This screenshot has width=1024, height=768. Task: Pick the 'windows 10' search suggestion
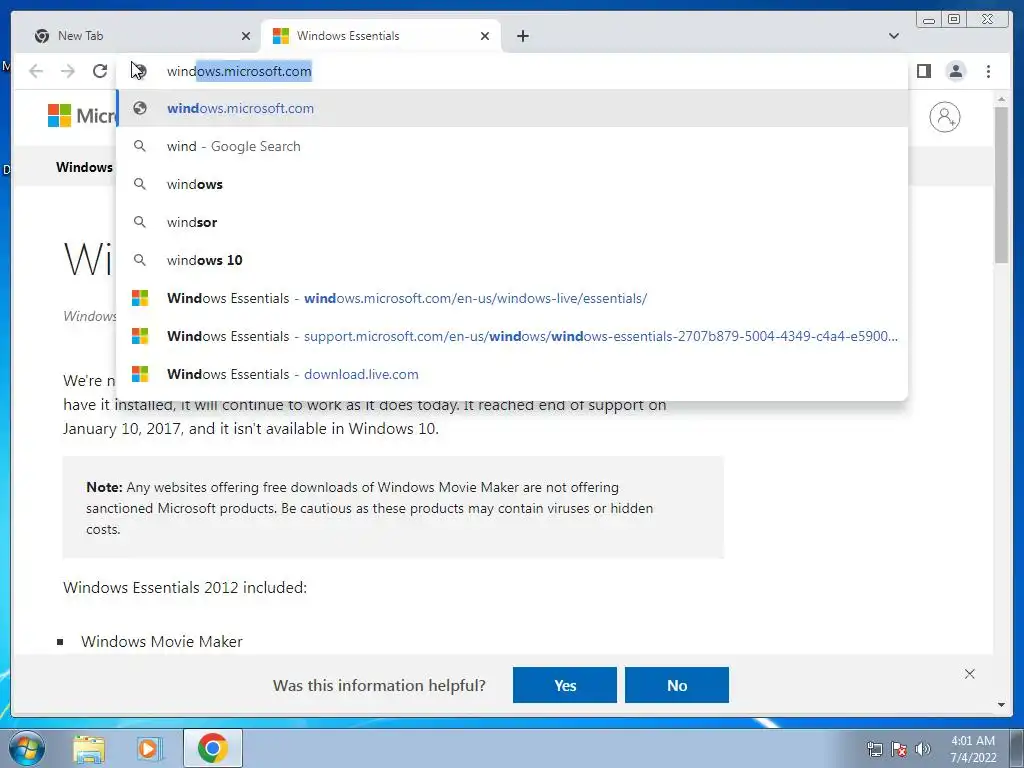[x=512, y=260]
